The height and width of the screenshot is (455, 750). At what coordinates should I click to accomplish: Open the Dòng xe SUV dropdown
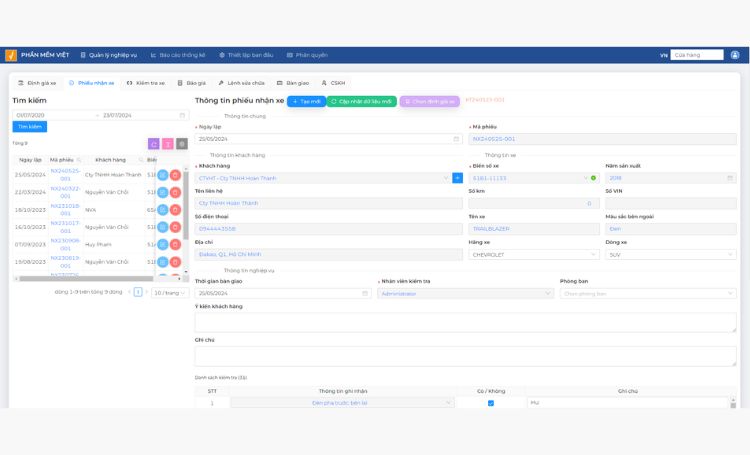731,255
